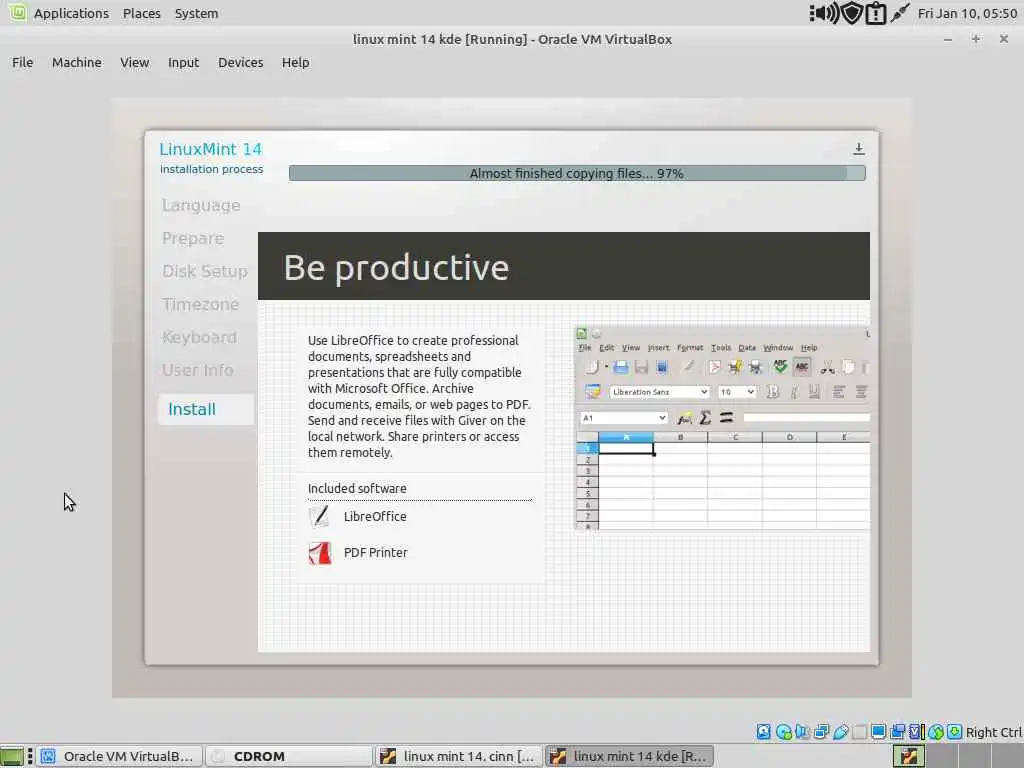
Task: Click the mouse integration indicator in status bar
Action: pyautogui.click(x=936, y=731)
